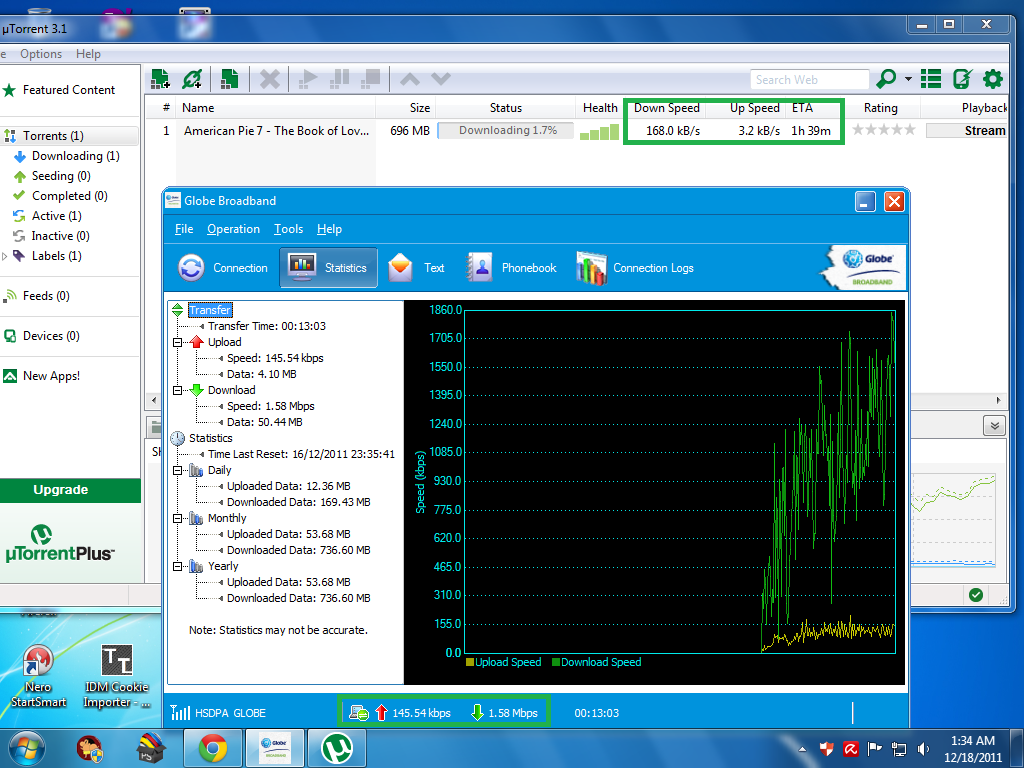
Task: Click the Remove torrent X icon
Action: click(269, 79)
